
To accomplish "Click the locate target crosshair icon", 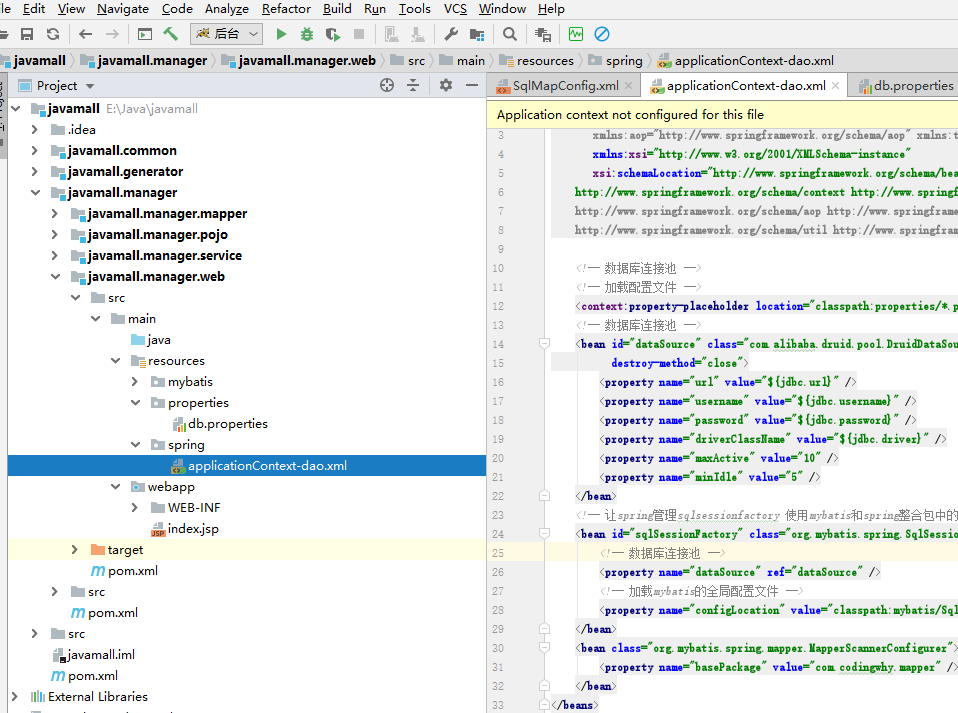I will coord(387,86).
